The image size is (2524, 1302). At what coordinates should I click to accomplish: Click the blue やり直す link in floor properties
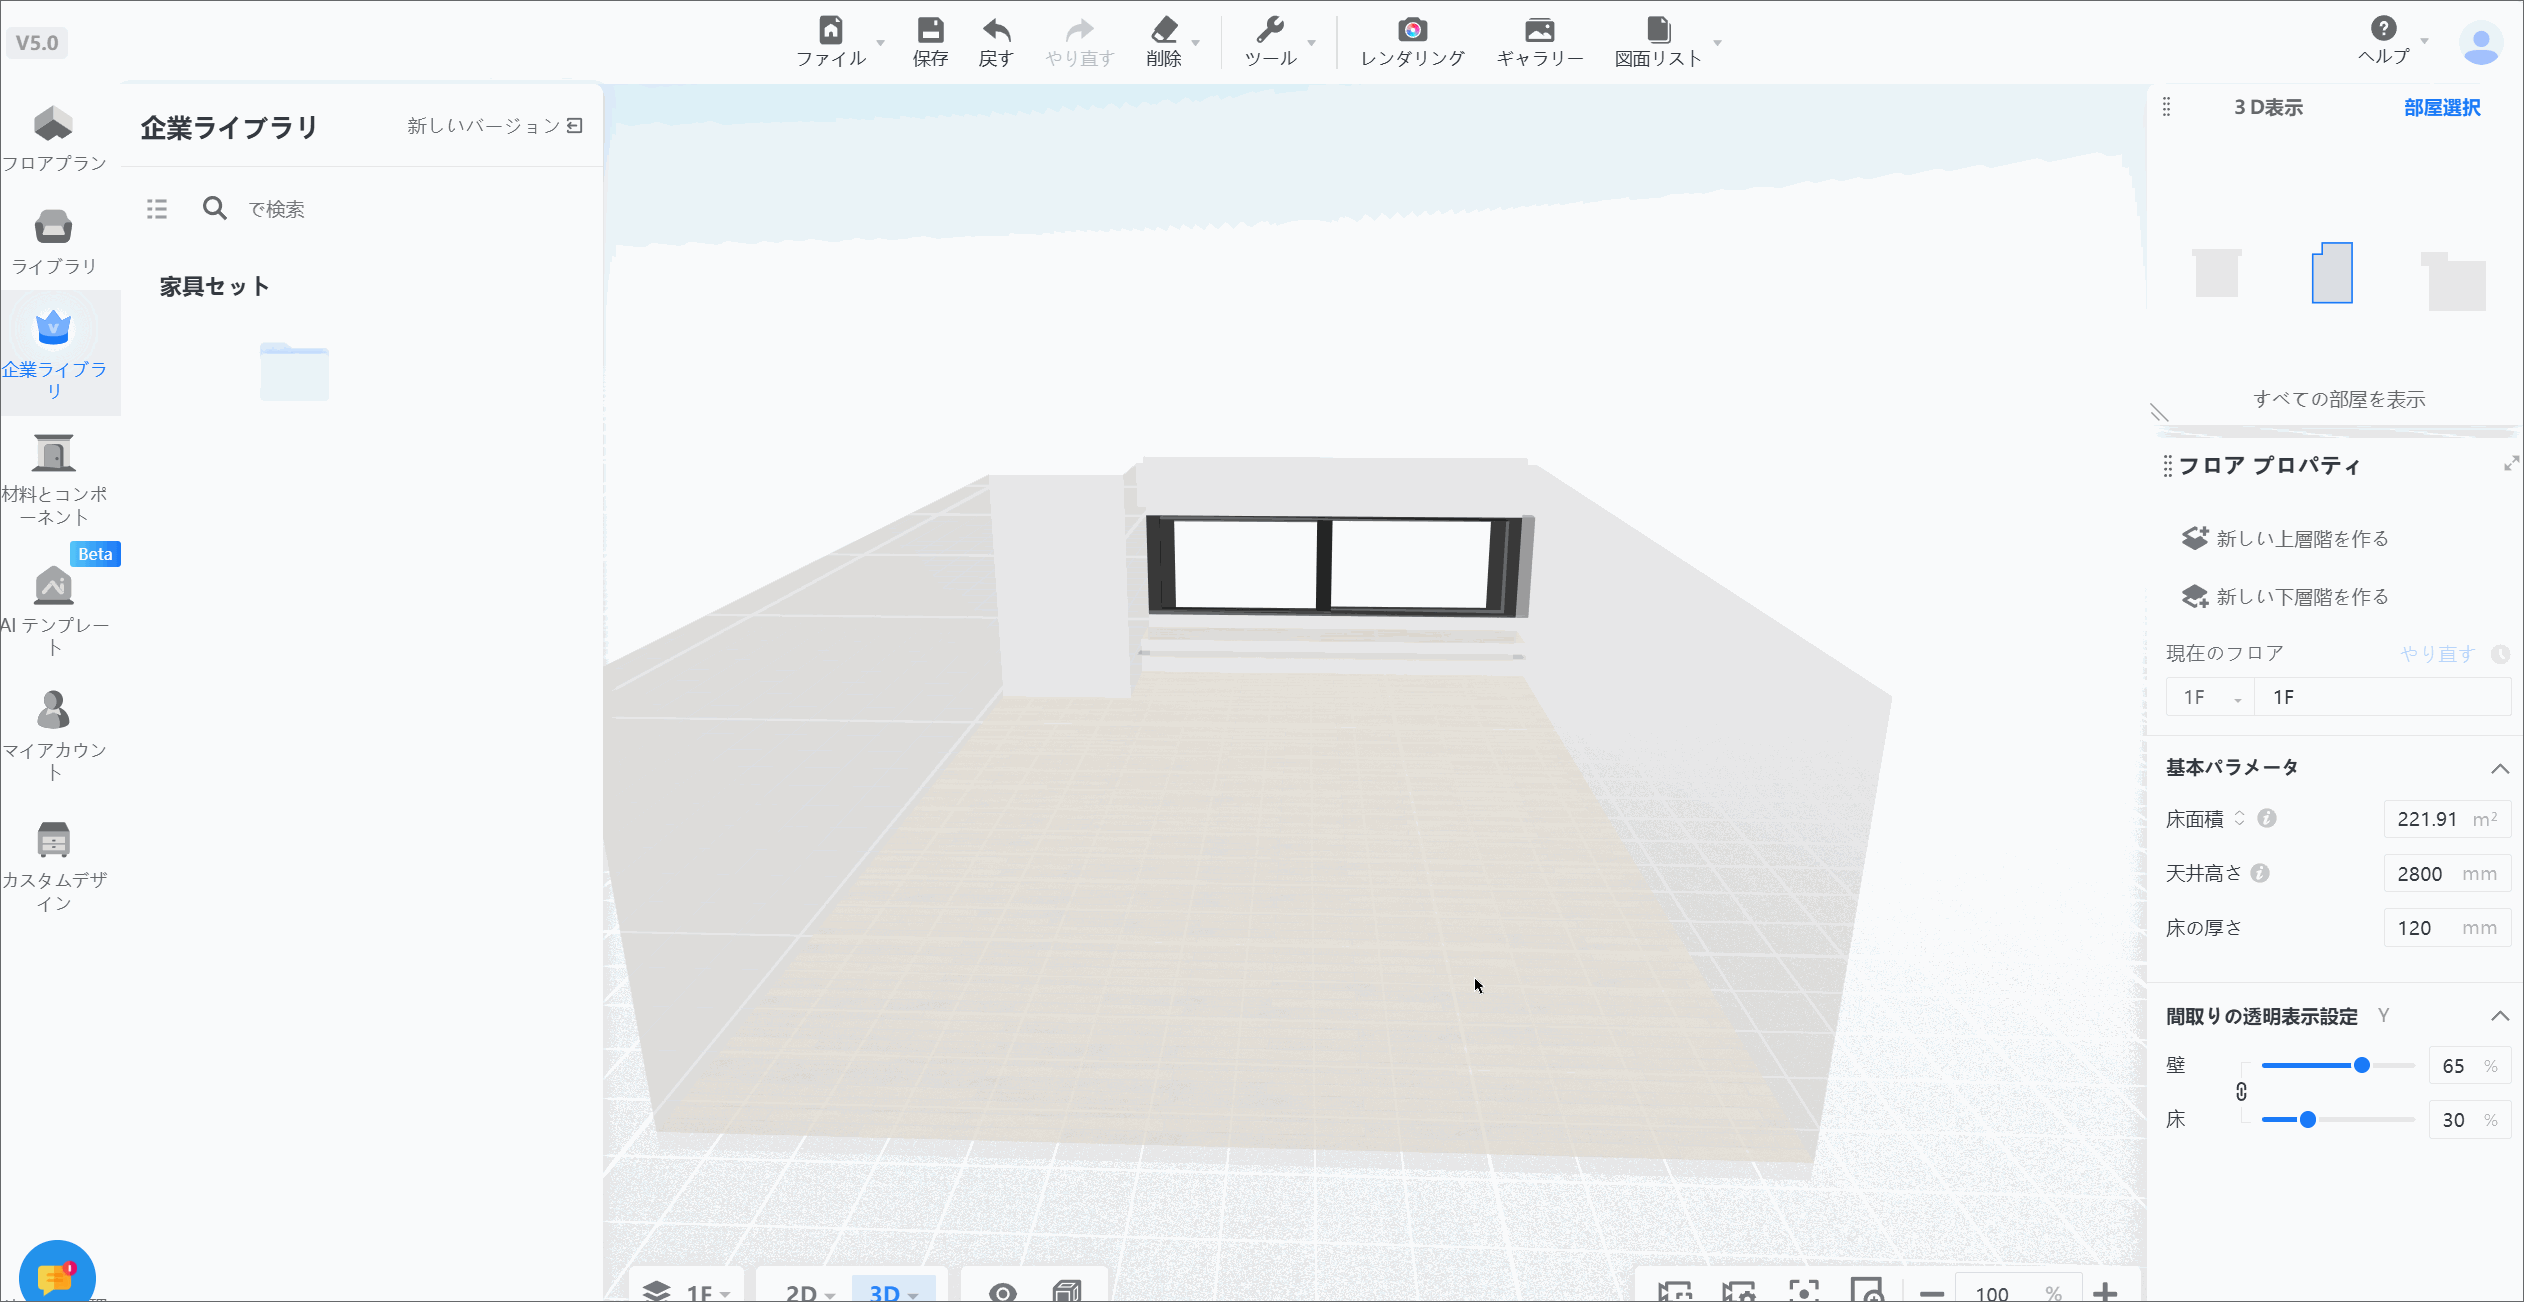(2437, 654)
